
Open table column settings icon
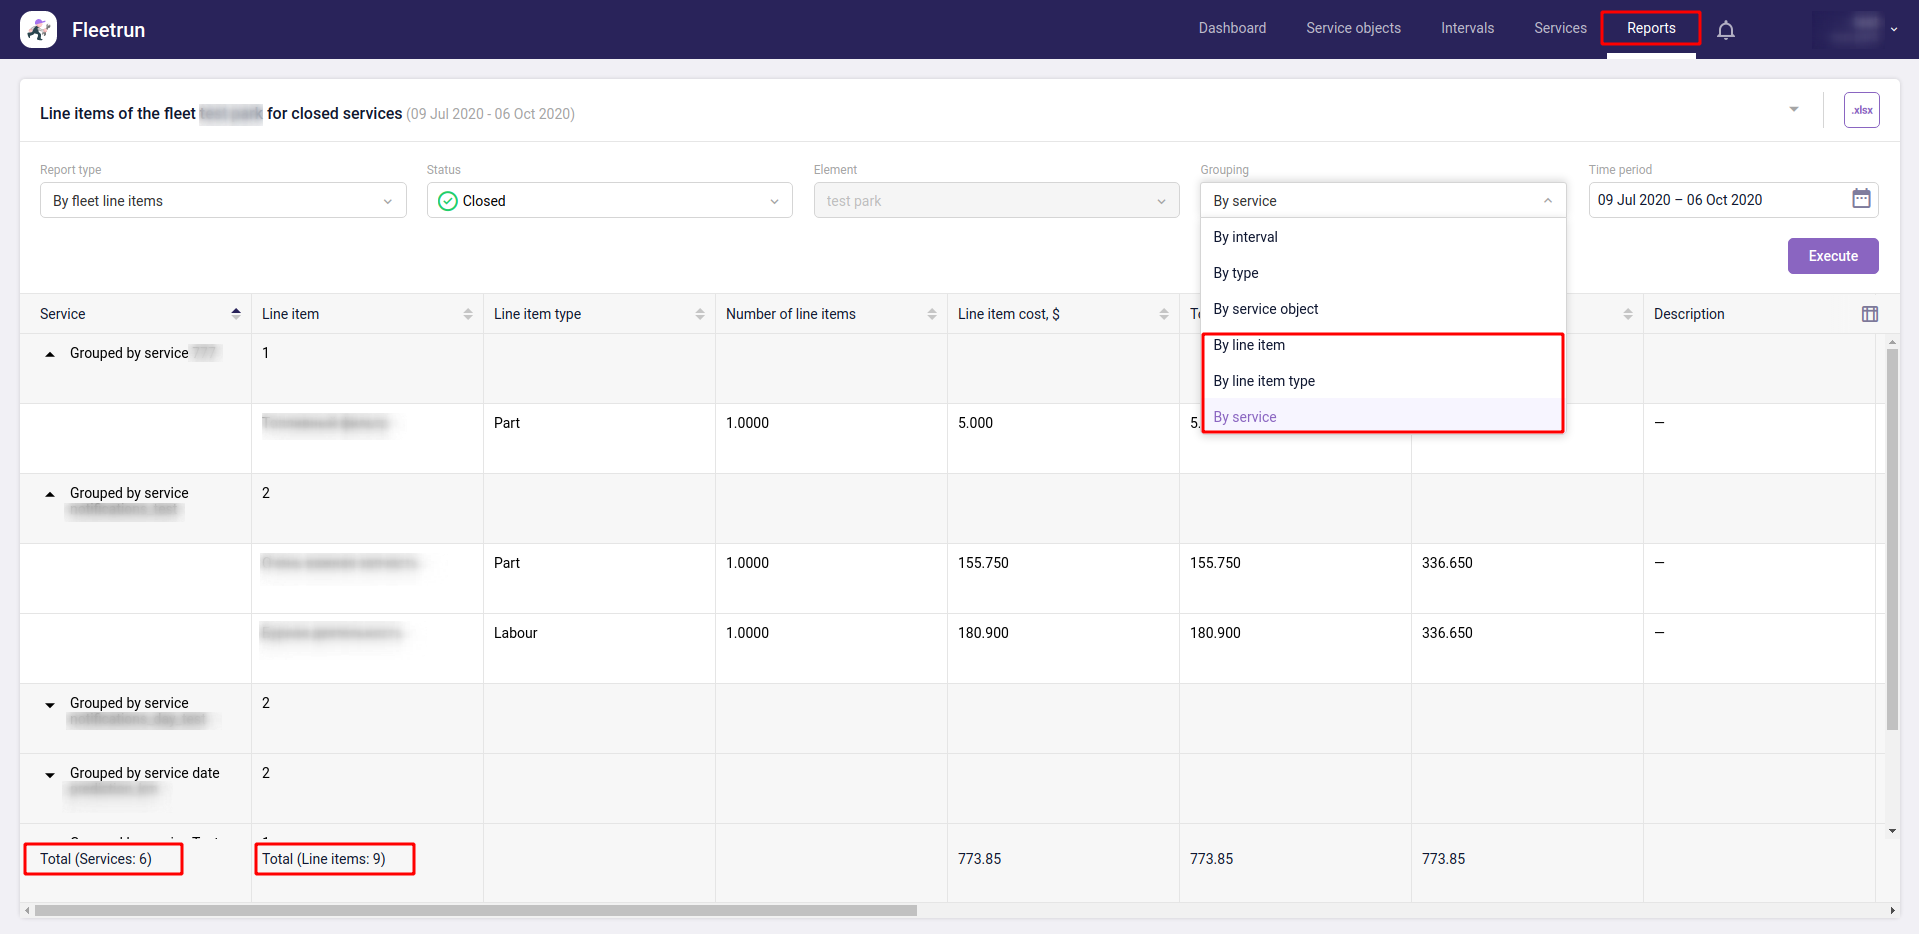pyautogui.click(x=1869, y=314)
